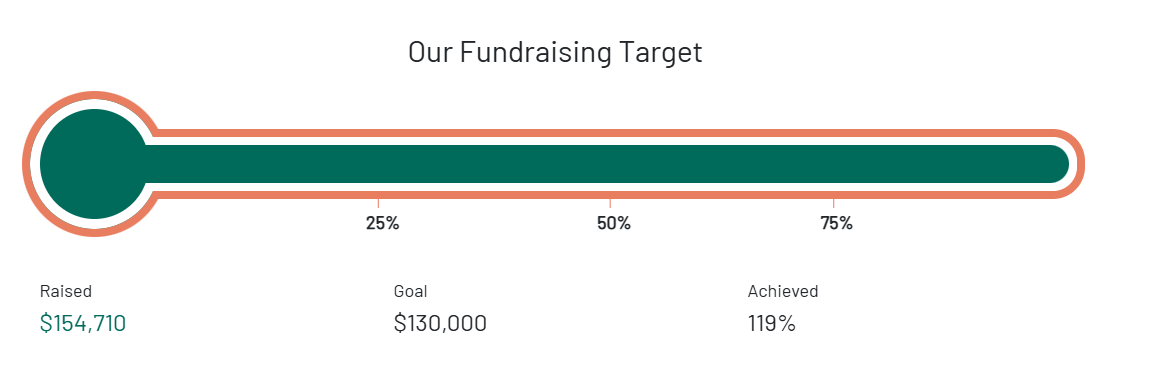Click the goal amount $130,000
The image size is (1155, 380).
(x=440, y=323)
